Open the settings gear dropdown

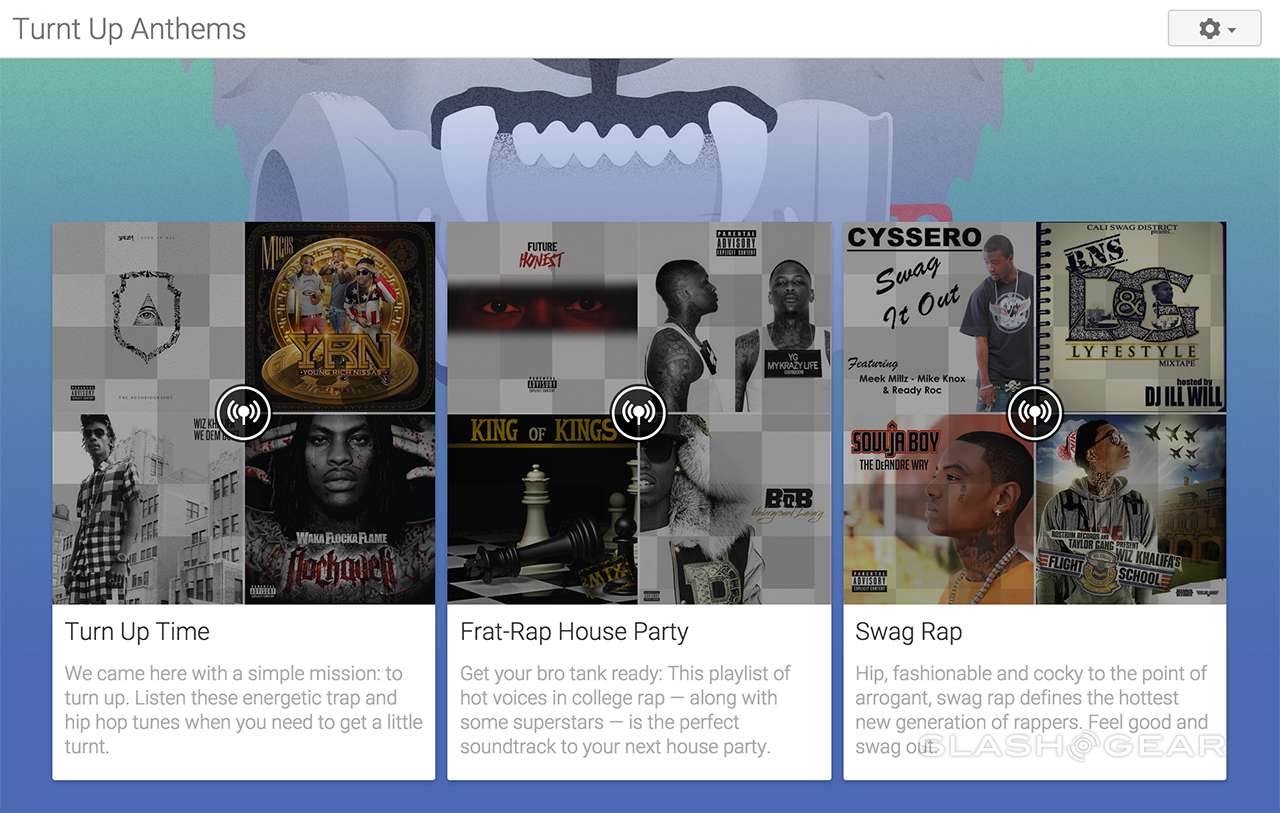tap(1214, 29)
